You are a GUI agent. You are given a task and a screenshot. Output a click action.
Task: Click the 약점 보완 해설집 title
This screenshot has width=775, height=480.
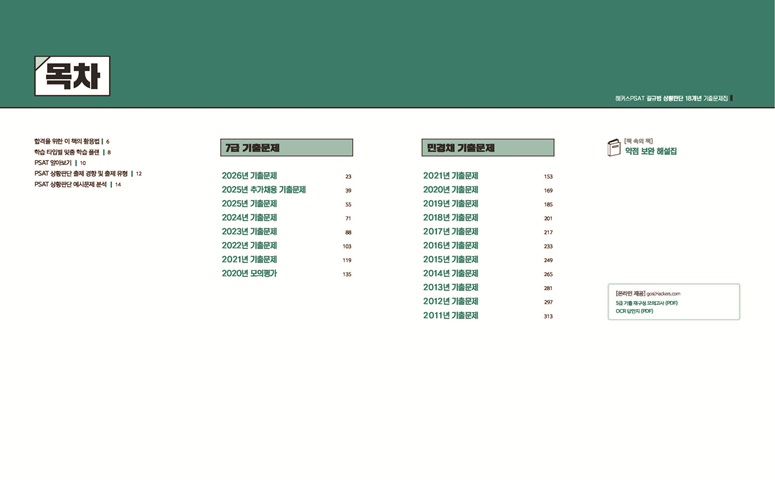pyautogui.click(x=650, y=151)
